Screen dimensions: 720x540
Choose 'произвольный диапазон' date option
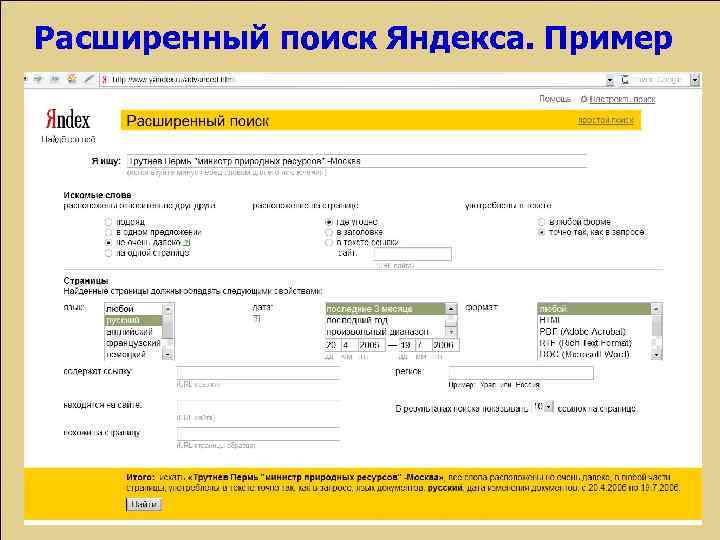tap(386, 332)
